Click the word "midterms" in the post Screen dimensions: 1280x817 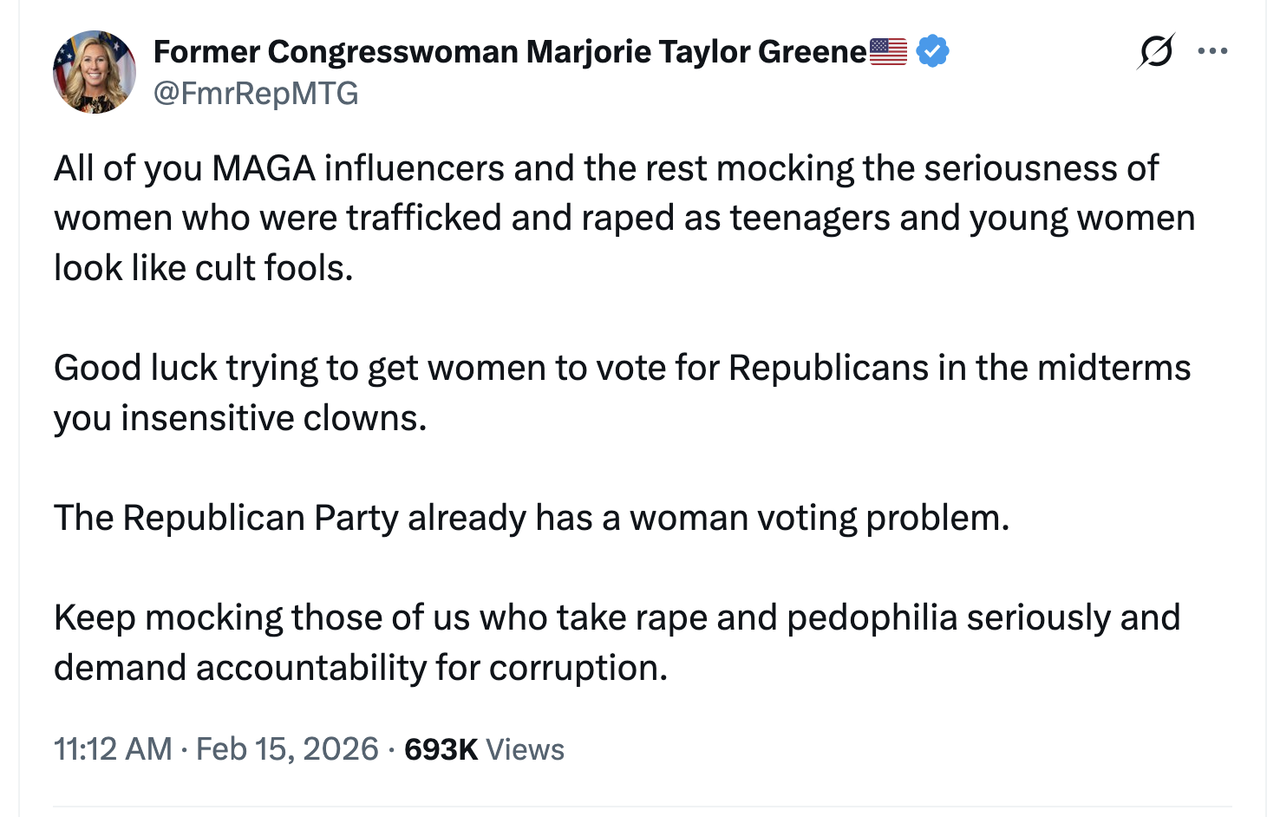1114,368
